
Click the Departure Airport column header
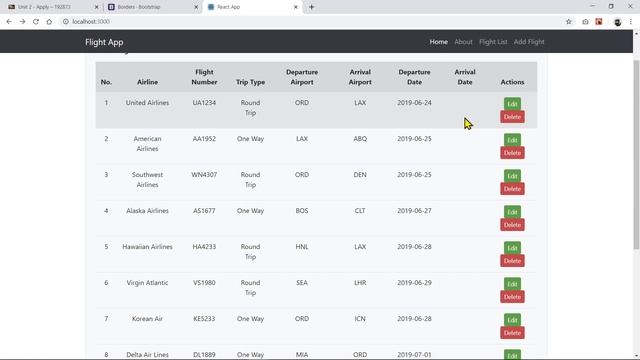pos(302,77)
